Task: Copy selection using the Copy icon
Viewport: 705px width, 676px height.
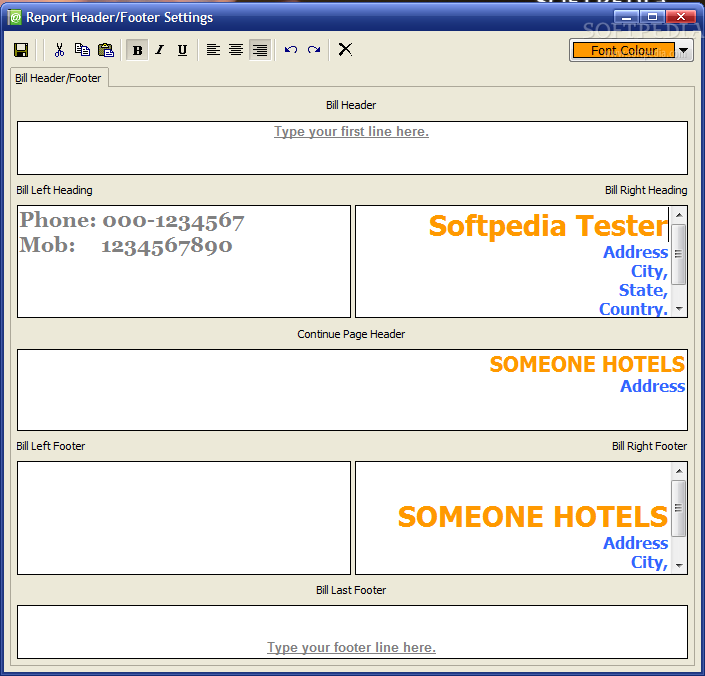Action: point(82,49)
